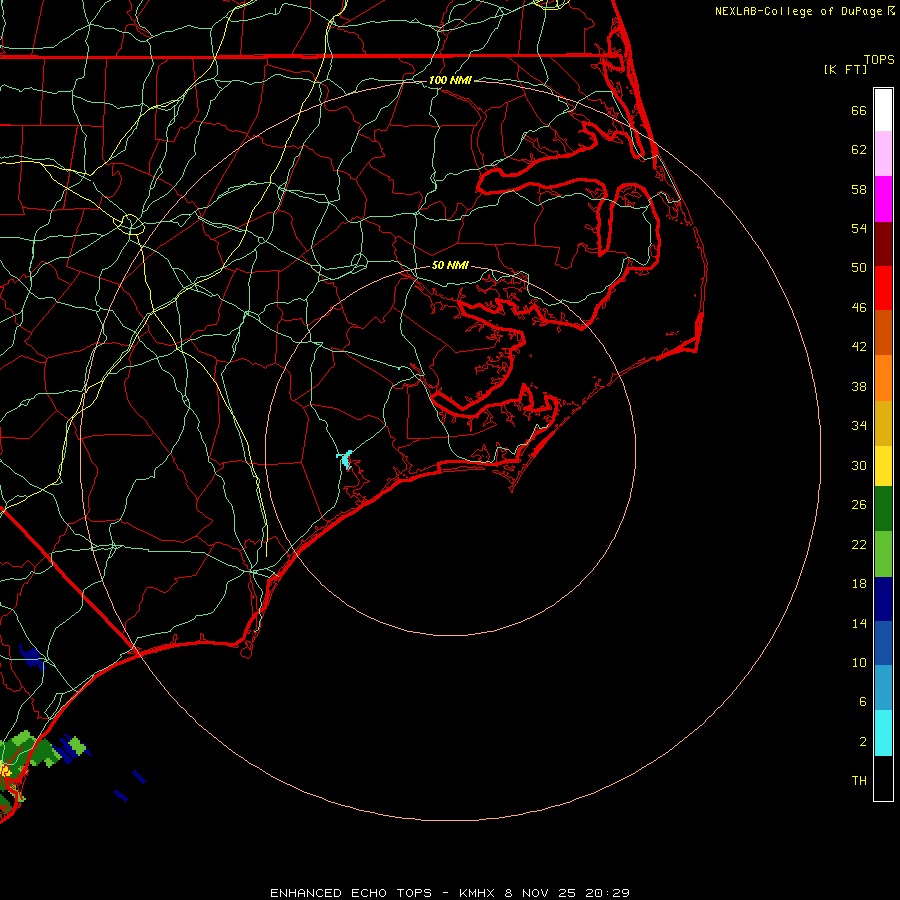900x900 pixels.
Task: Click the 62 legend value
Action: [859, 150]
